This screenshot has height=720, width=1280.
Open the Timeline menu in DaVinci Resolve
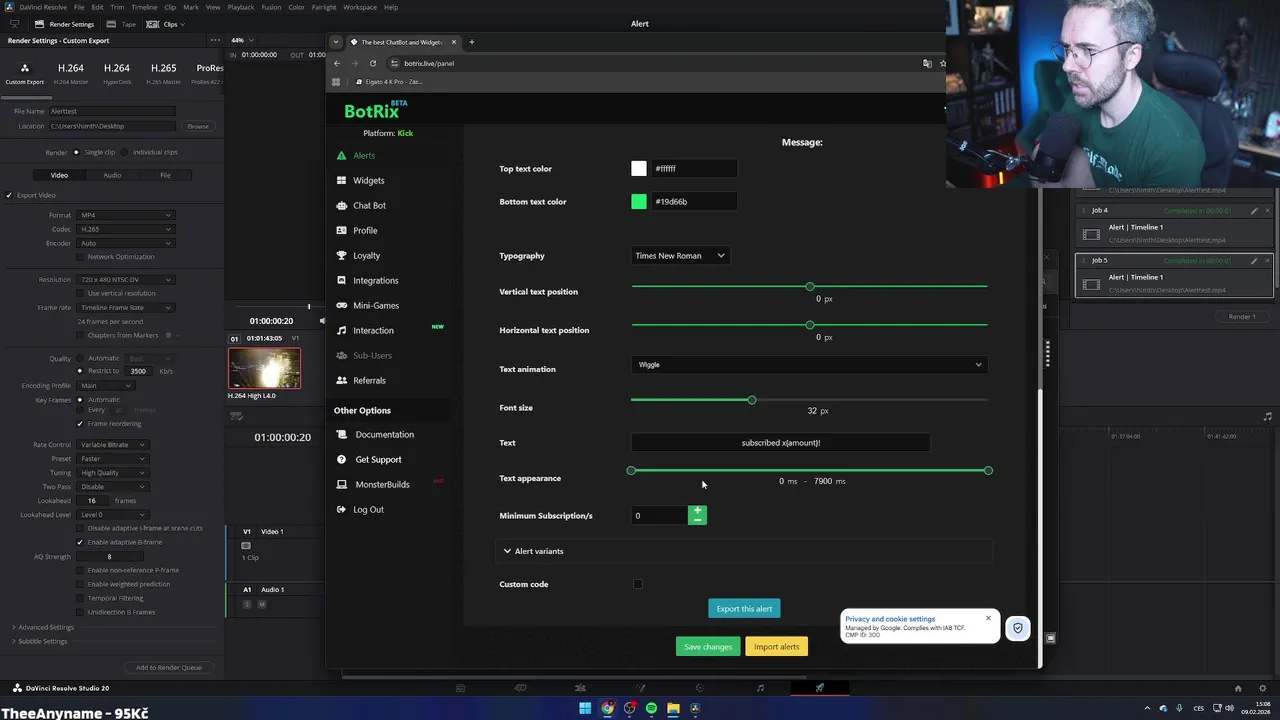tap(144, 7)
